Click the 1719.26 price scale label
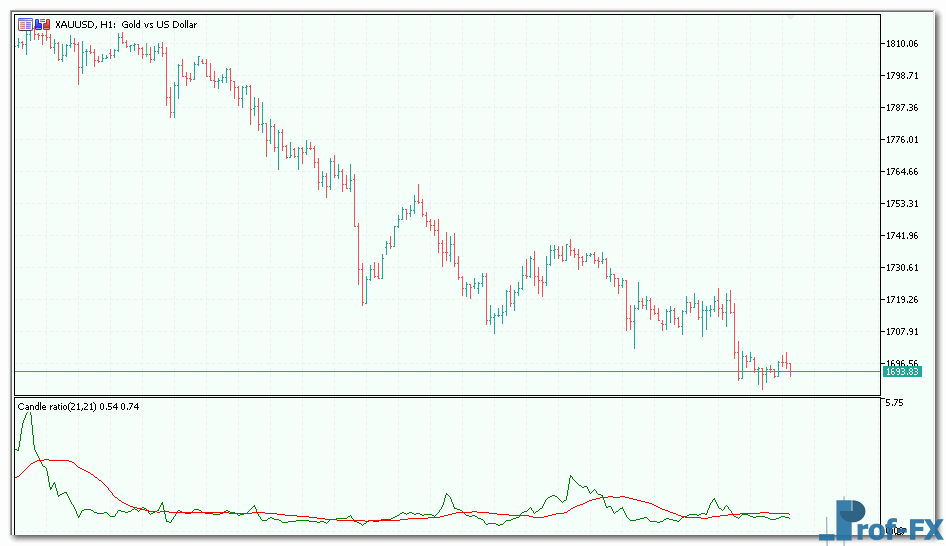This screenshot has width=946, height=546. [901, 300]
